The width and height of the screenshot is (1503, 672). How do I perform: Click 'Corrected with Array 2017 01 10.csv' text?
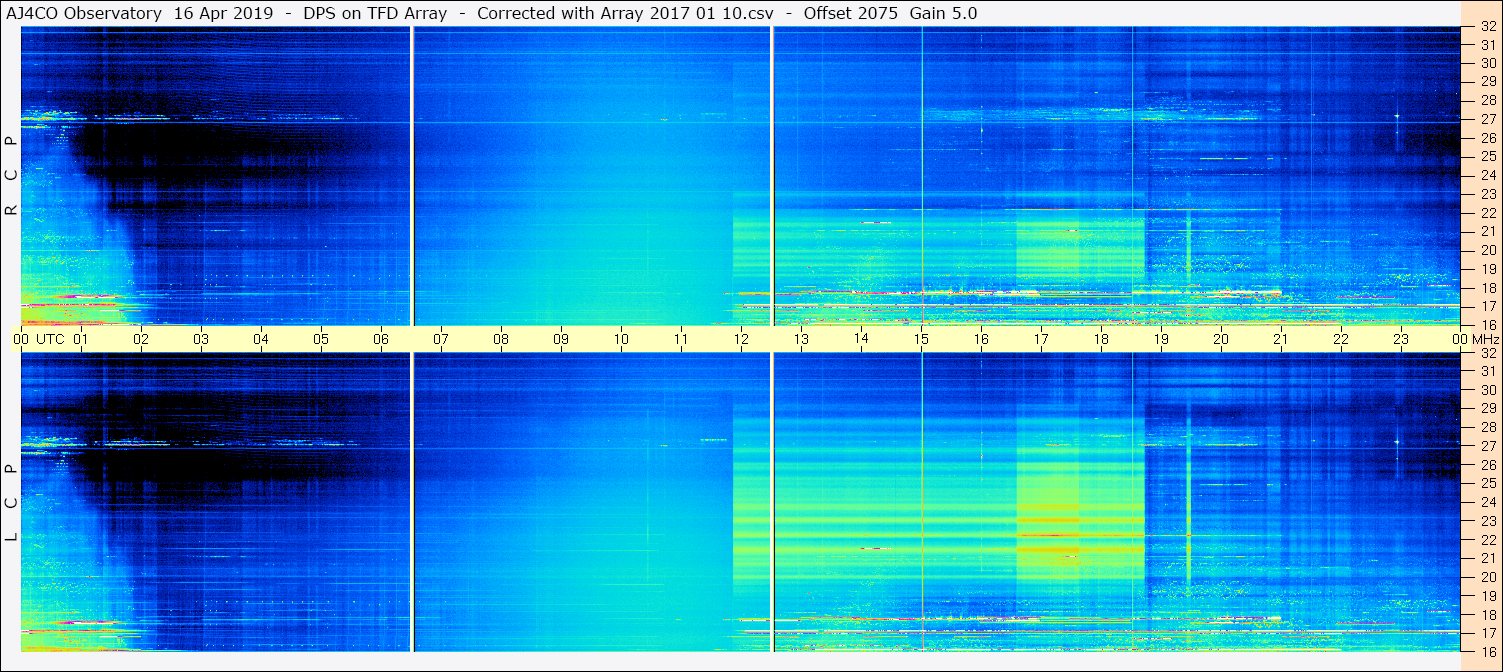631,13
